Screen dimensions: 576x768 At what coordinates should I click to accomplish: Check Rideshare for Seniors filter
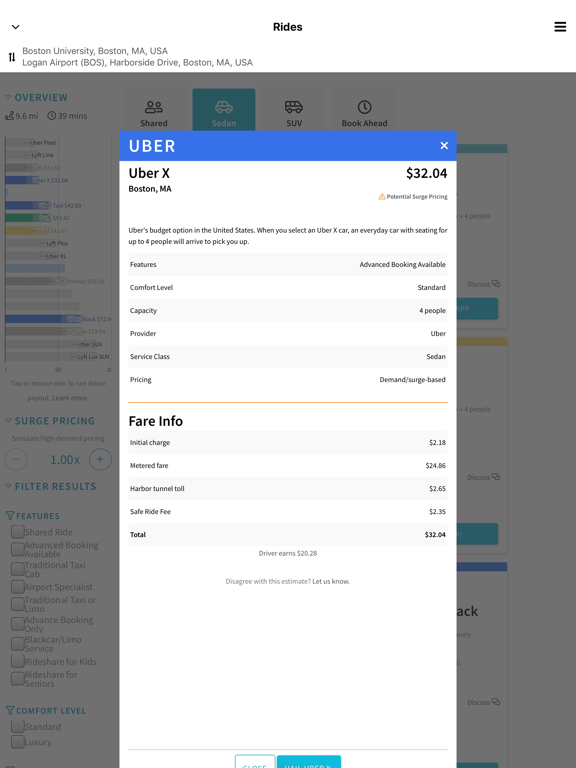click(18, 679)
